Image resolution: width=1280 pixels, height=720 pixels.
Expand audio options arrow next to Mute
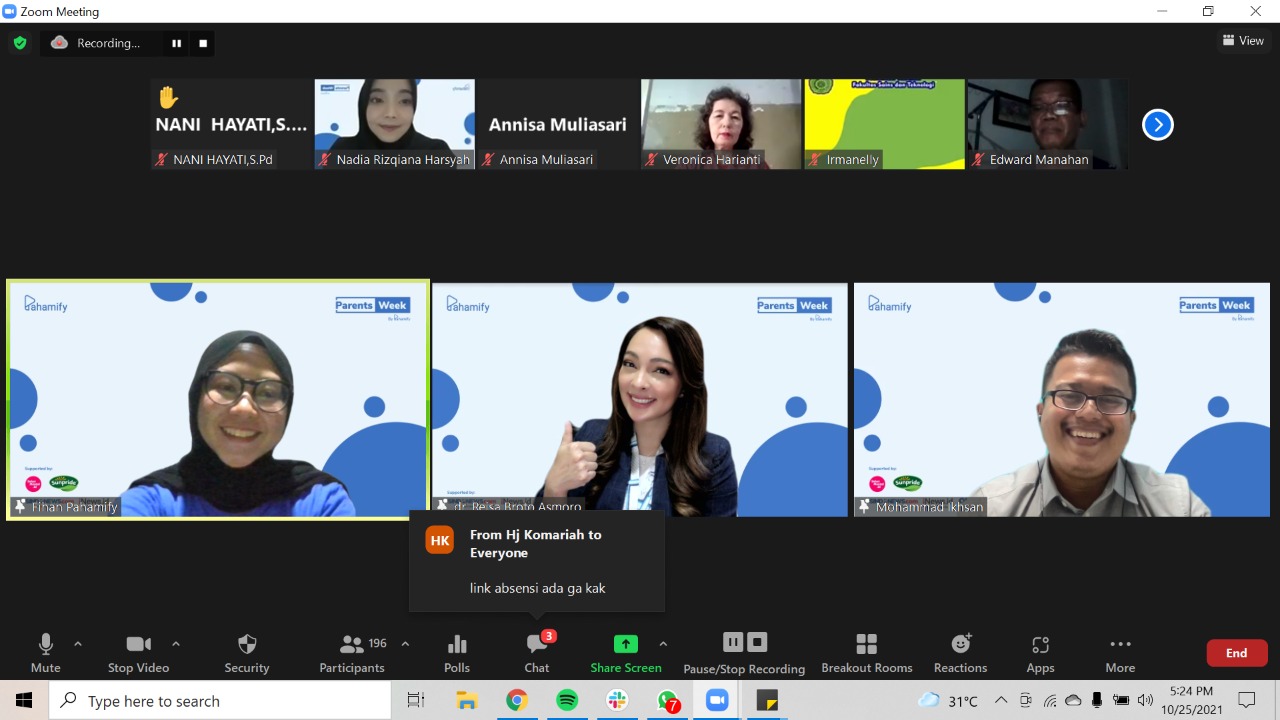coord(78,644)
